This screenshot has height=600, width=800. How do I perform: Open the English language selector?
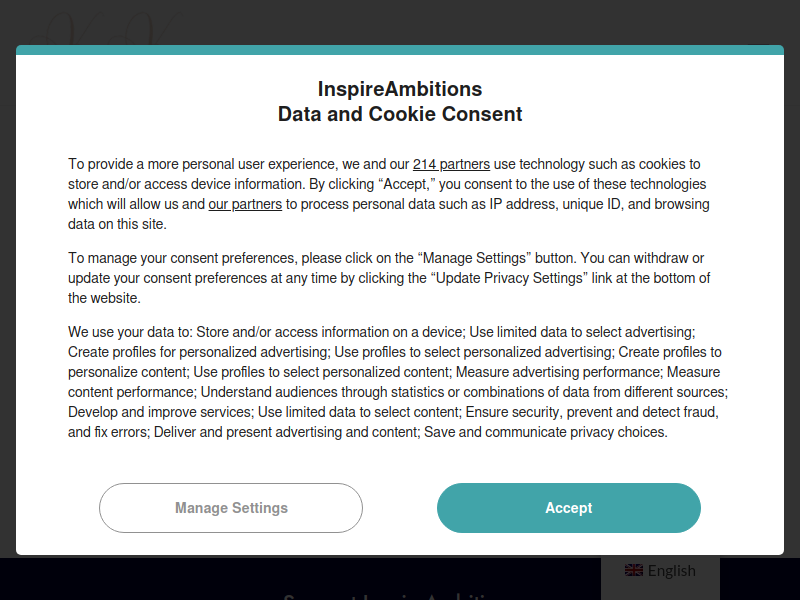(x=660, y=571)
